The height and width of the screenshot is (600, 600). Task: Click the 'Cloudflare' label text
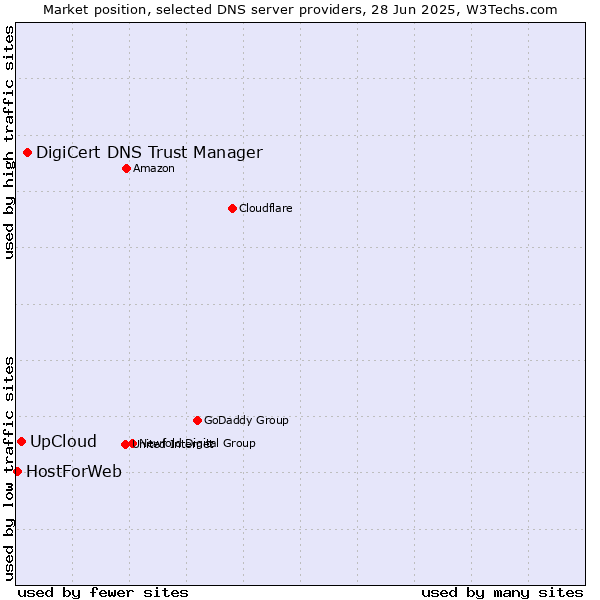[266, 209]
